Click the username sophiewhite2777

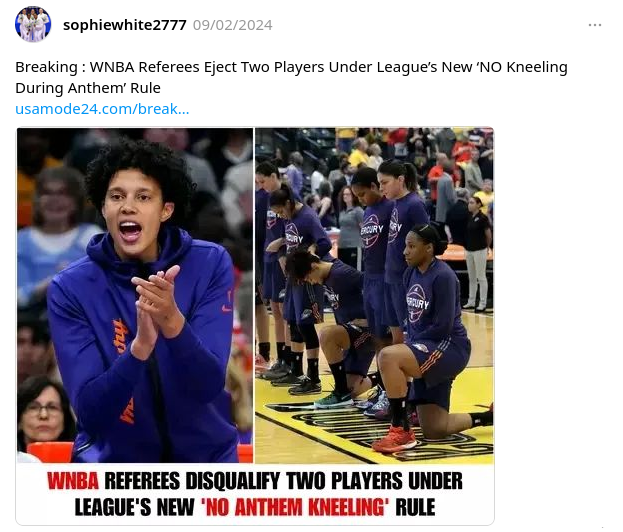124,25
